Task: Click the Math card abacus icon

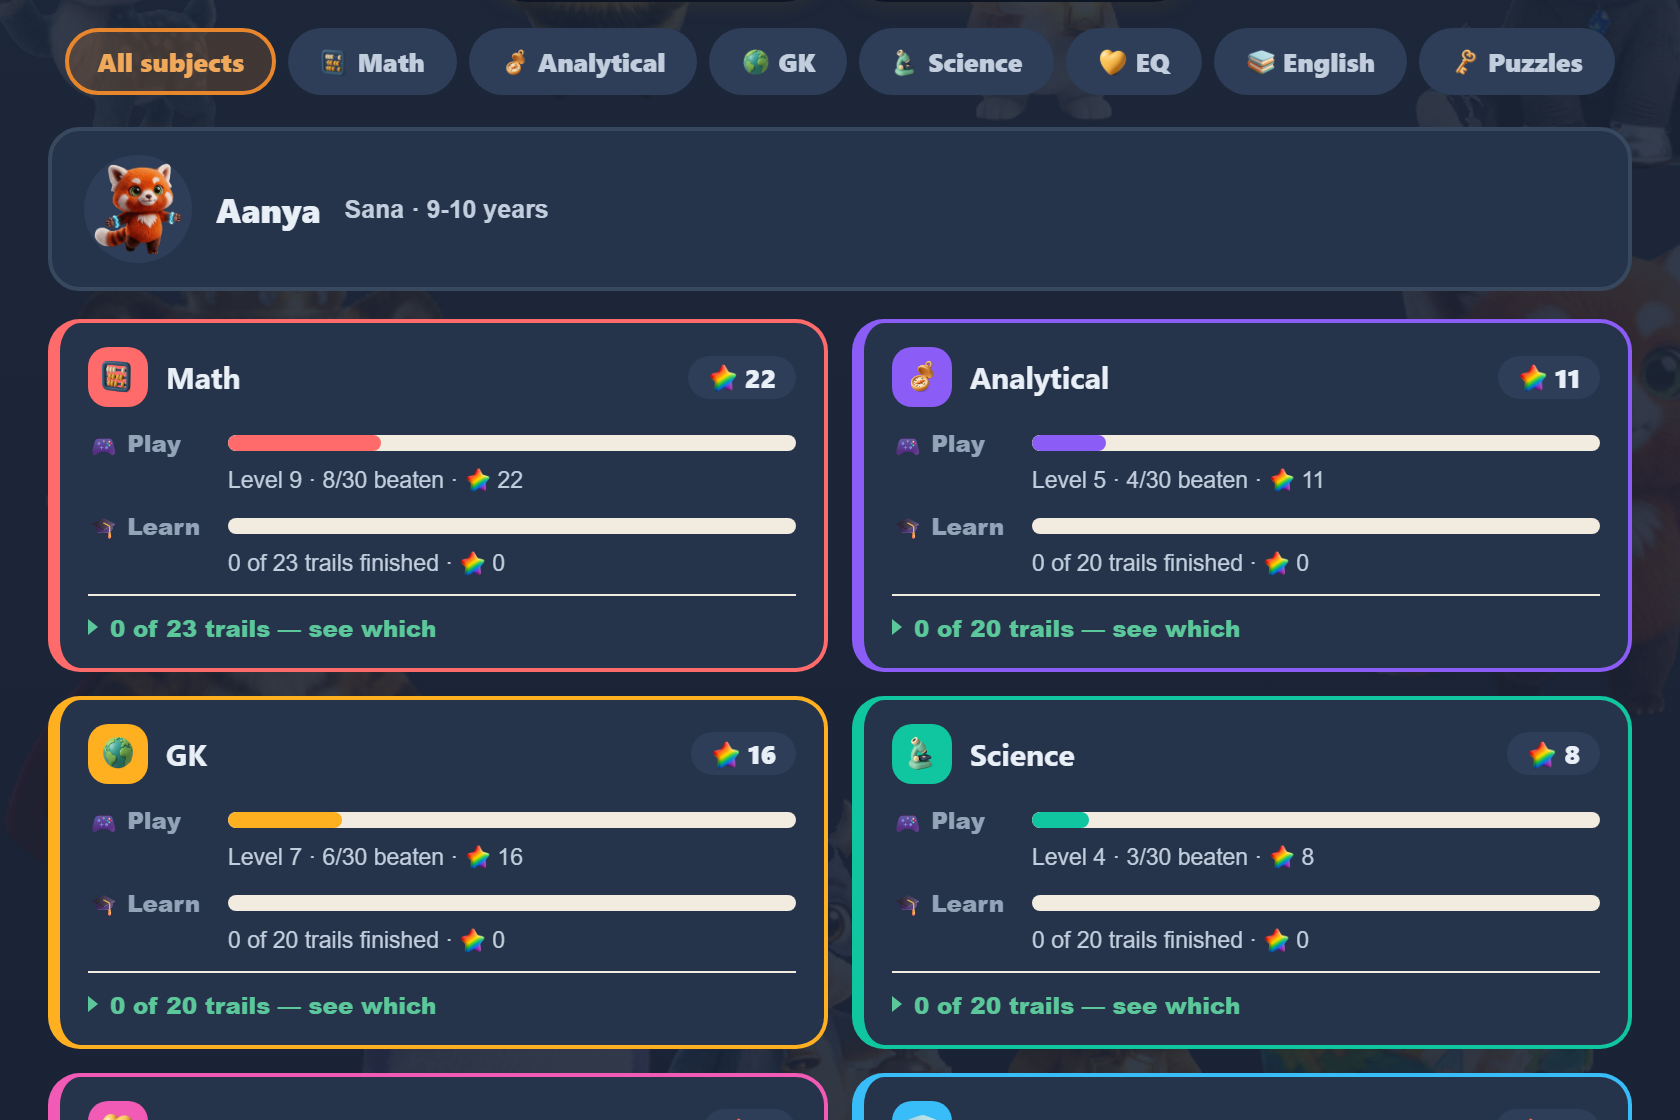Action: click(x=118, y=377)
